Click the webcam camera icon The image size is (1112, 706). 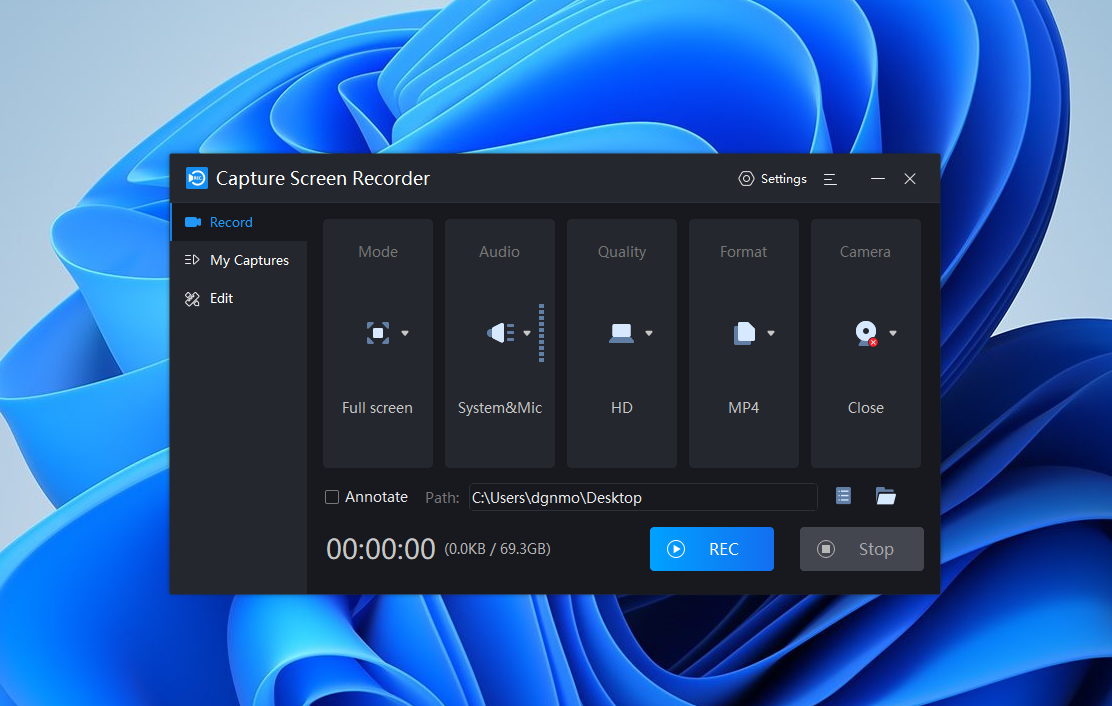pyautogui.click(x=865, y=333)
